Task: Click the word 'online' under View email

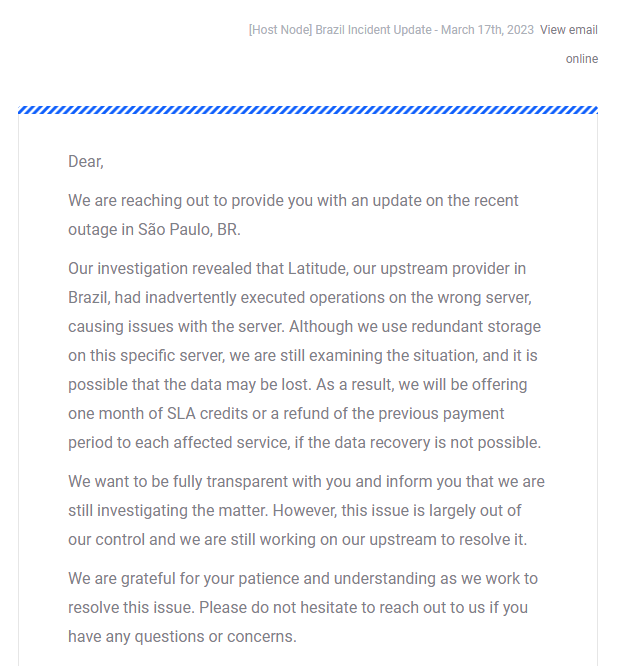Action: (582, 59)
